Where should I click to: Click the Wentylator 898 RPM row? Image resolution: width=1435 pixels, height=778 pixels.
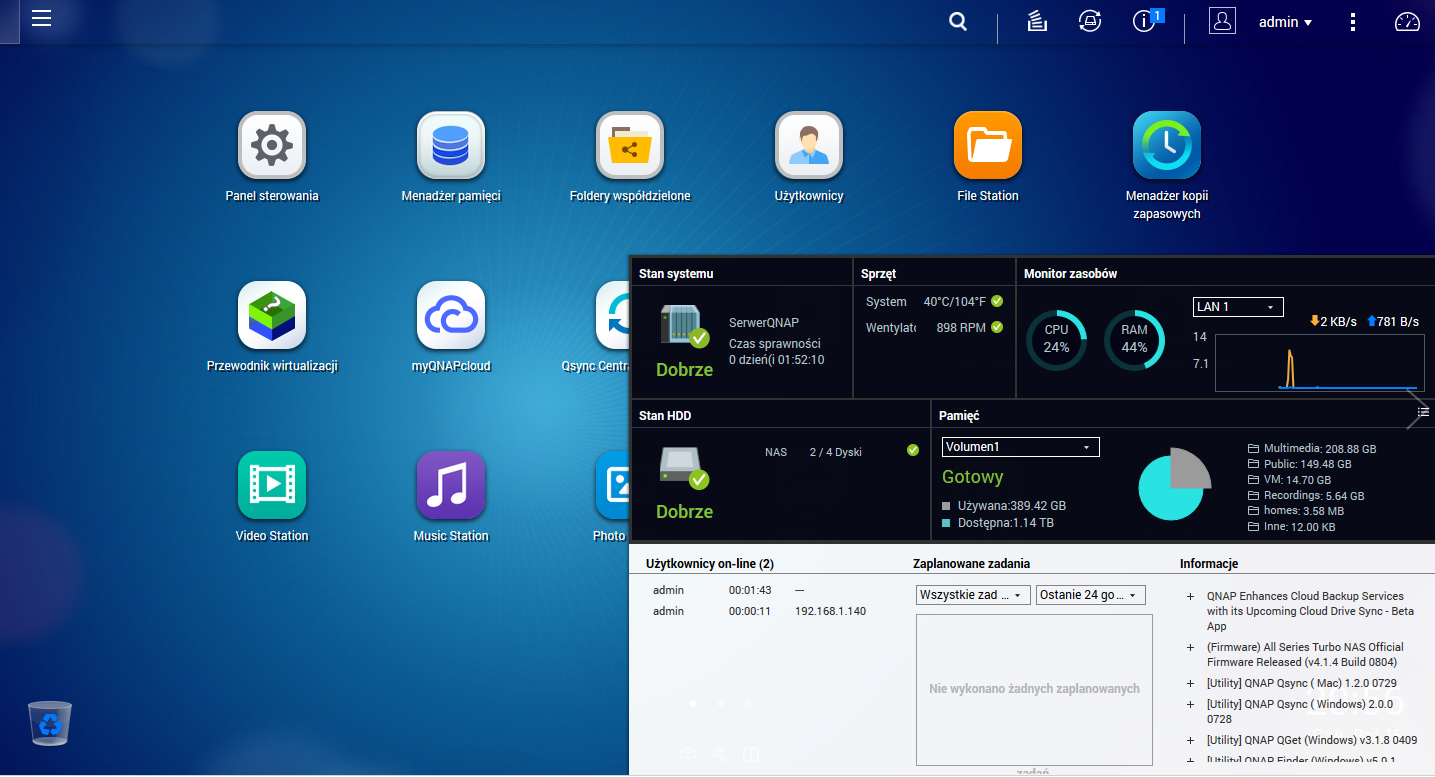934,327
